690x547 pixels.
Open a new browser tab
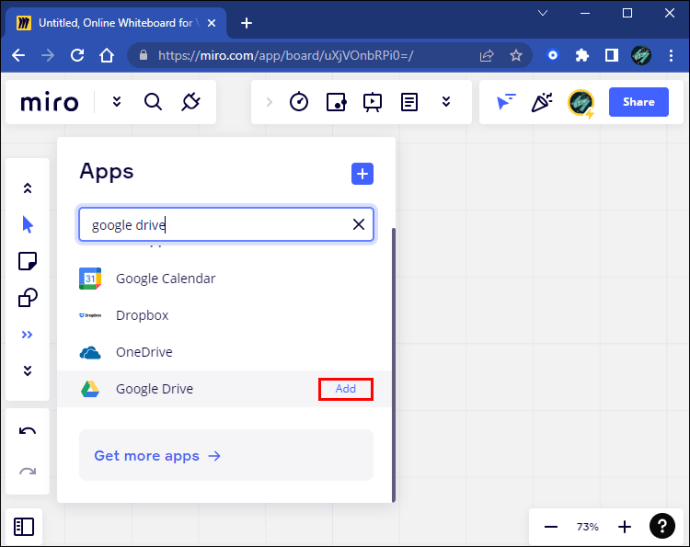click(246, 23)
